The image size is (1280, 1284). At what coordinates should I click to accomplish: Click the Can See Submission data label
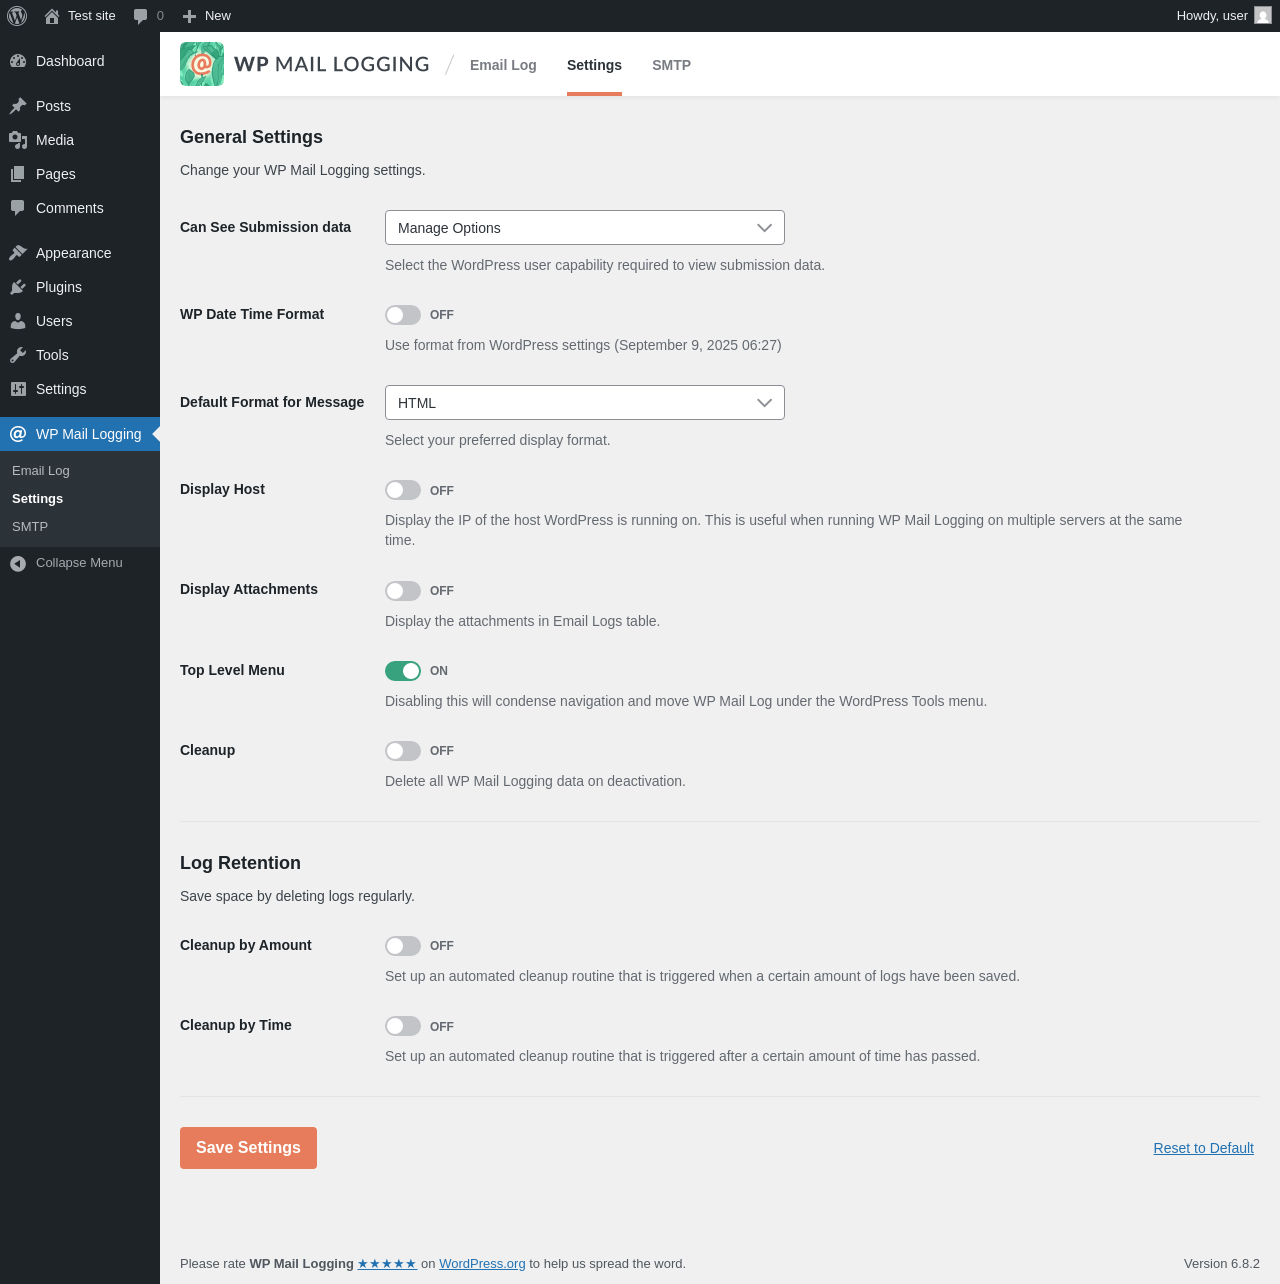(x=265, y=227)
